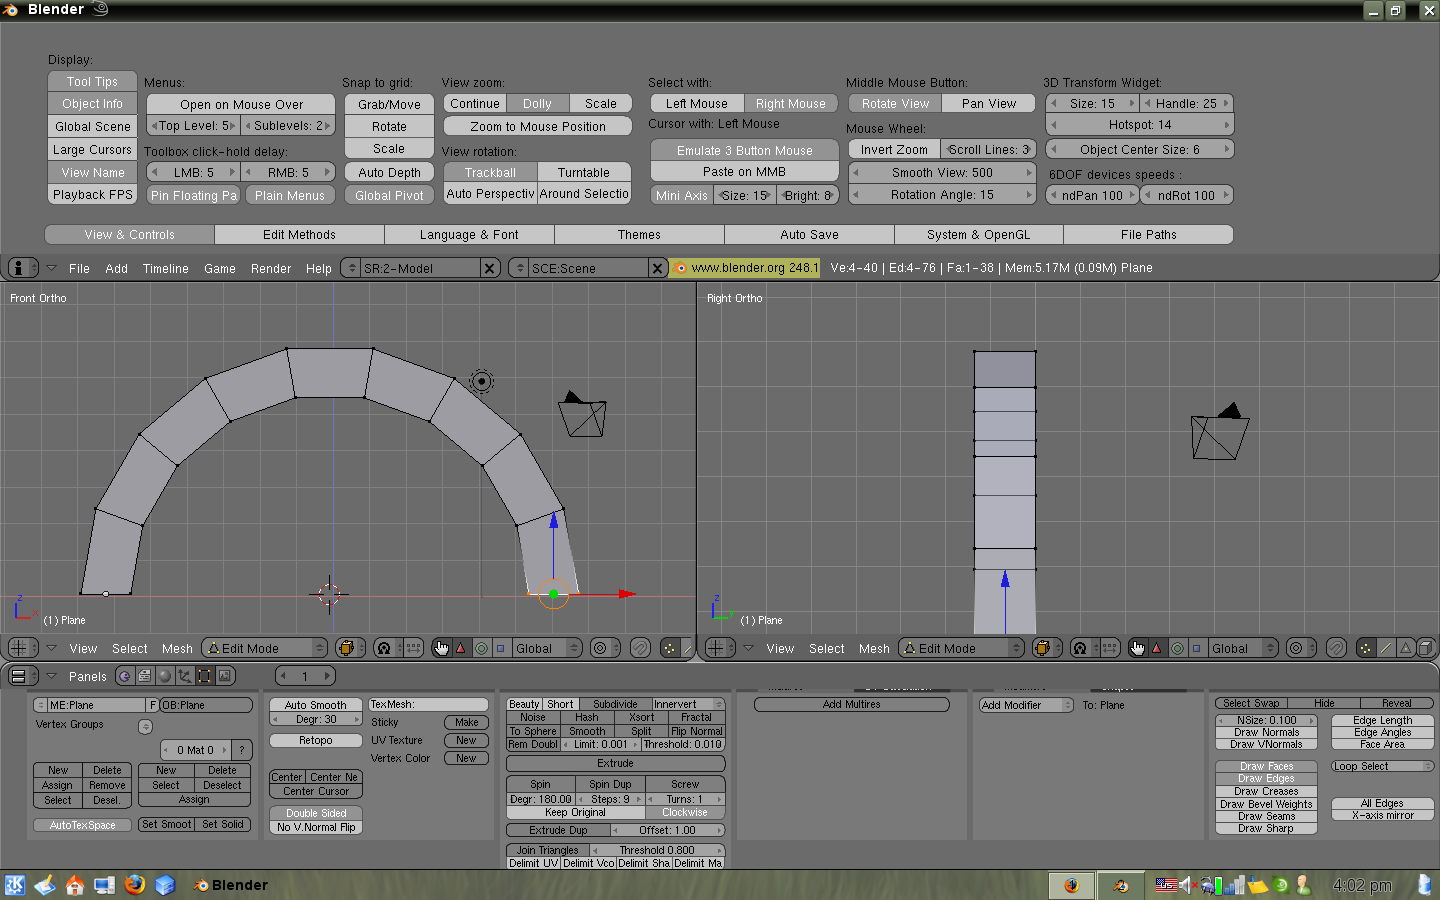The width and height of the screenshot is (1440, 900).
Task: Open the Edit Mode dropdown in Front Ortho
Action: pos(265,648)
